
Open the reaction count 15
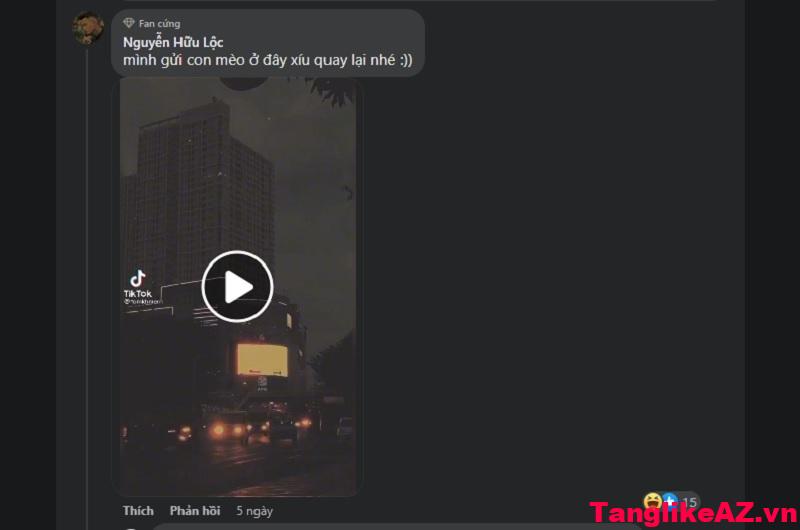pos(689,502)
